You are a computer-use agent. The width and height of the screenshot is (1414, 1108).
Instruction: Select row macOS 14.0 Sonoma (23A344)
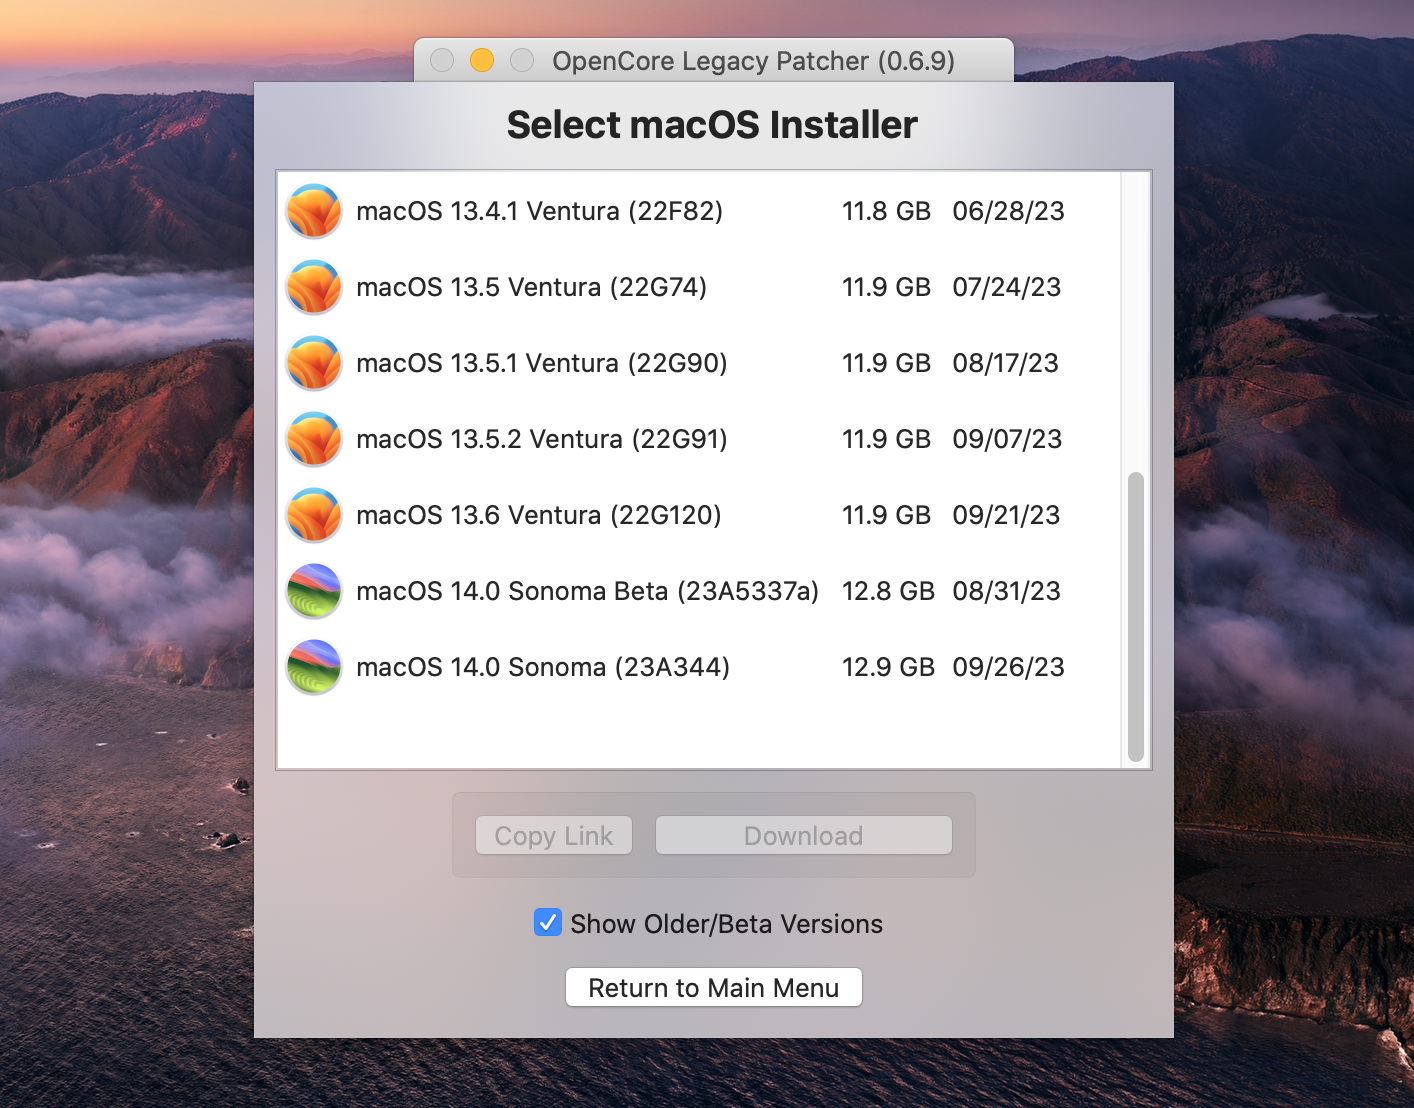point(699,667)
